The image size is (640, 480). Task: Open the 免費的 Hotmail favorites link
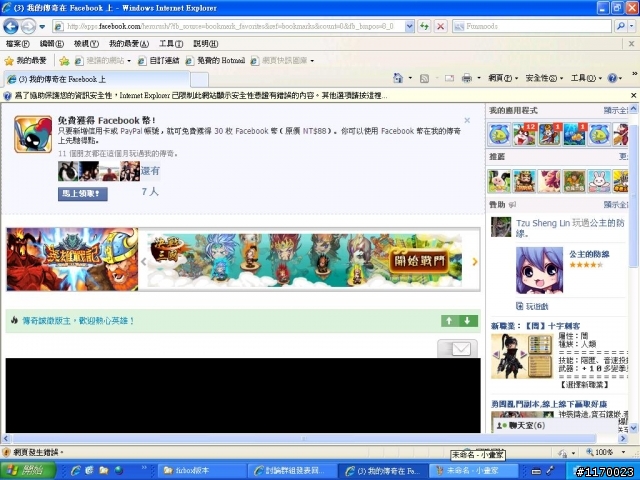pos(215,61)
